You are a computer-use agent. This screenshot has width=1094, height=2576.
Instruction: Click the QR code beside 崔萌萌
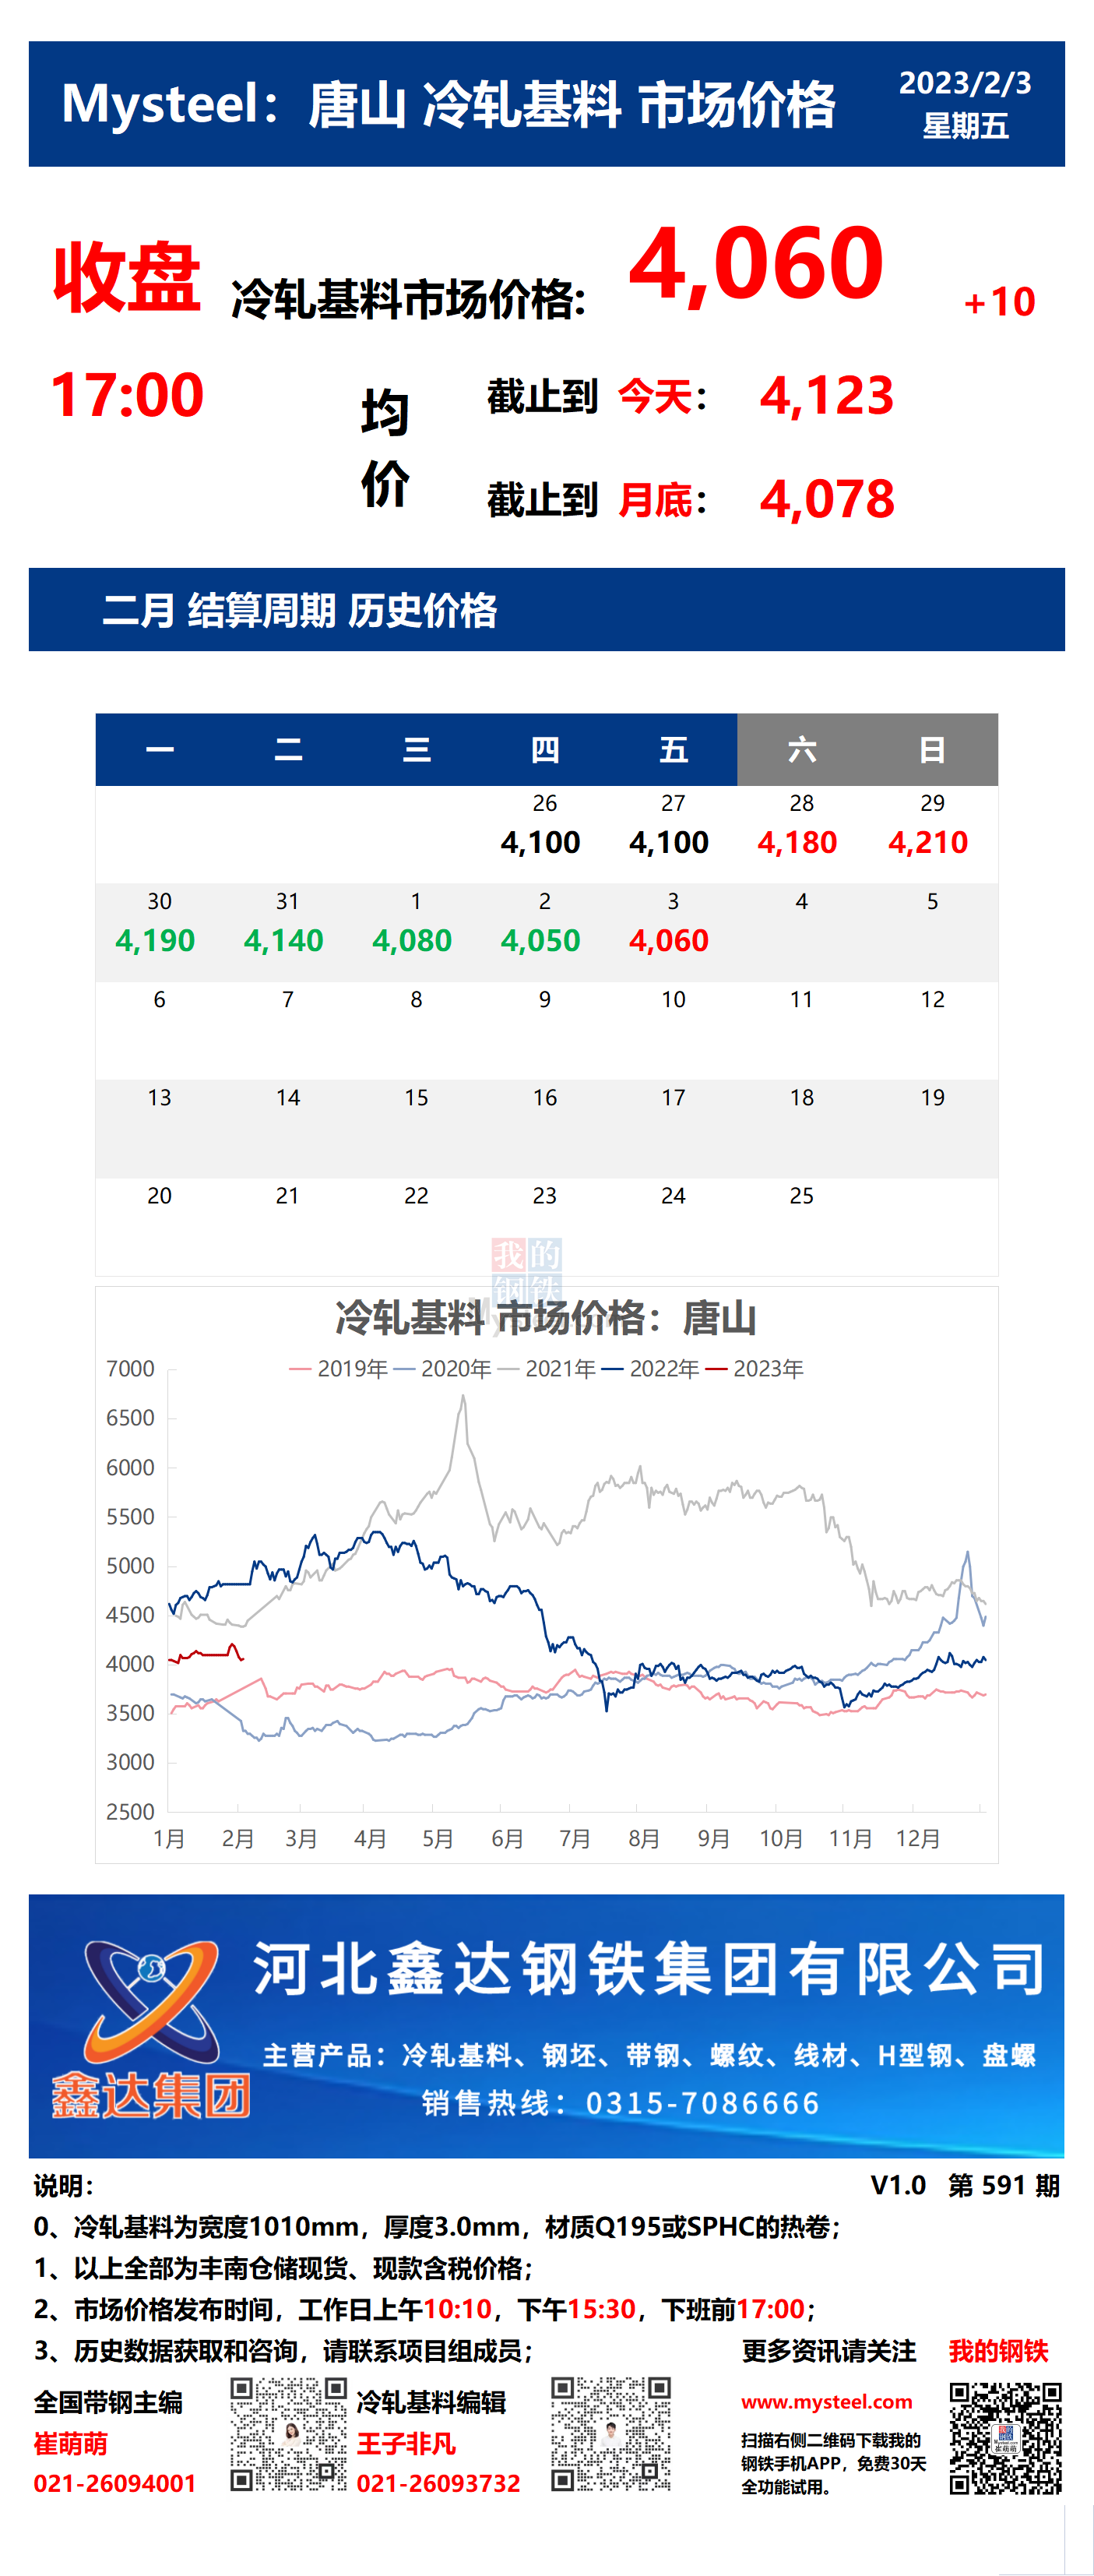(x=289, y=2435)
